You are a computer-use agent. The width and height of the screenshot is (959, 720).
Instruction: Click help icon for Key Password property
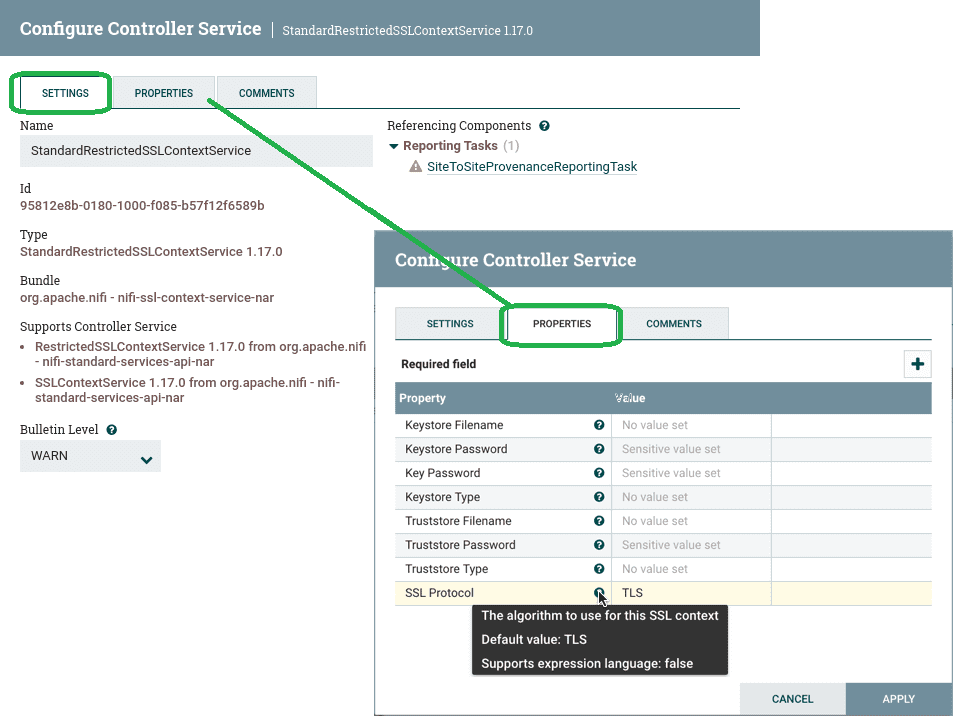(x=599, y=473)
